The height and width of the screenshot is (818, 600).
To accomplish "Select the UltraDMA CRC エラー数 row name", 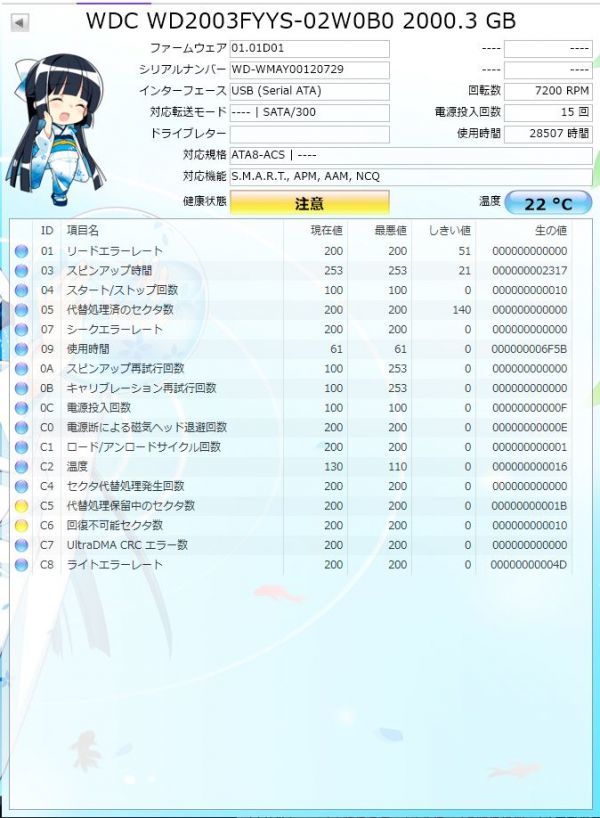I will 127,545.
